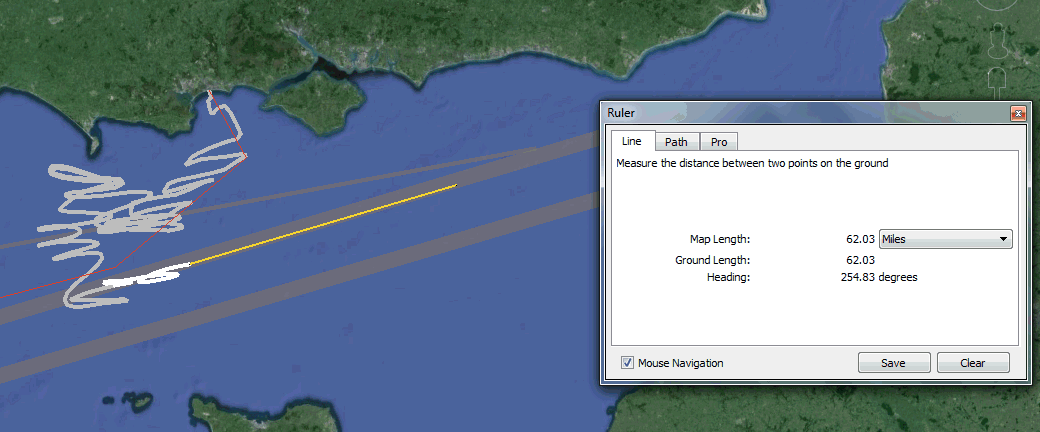Save the ruler measurement

point(893,363)
